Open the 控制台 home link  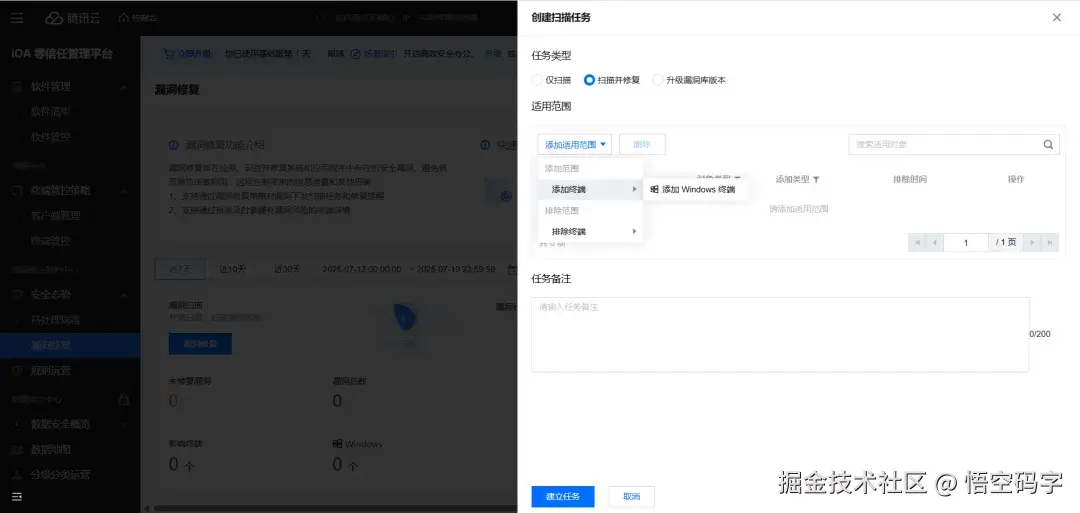coord(138,18)
